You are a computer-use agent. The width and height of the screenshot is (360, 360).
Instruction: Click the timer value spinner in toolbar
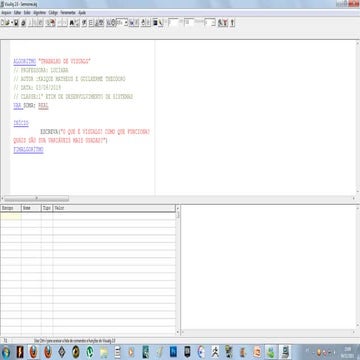point(214,23)
